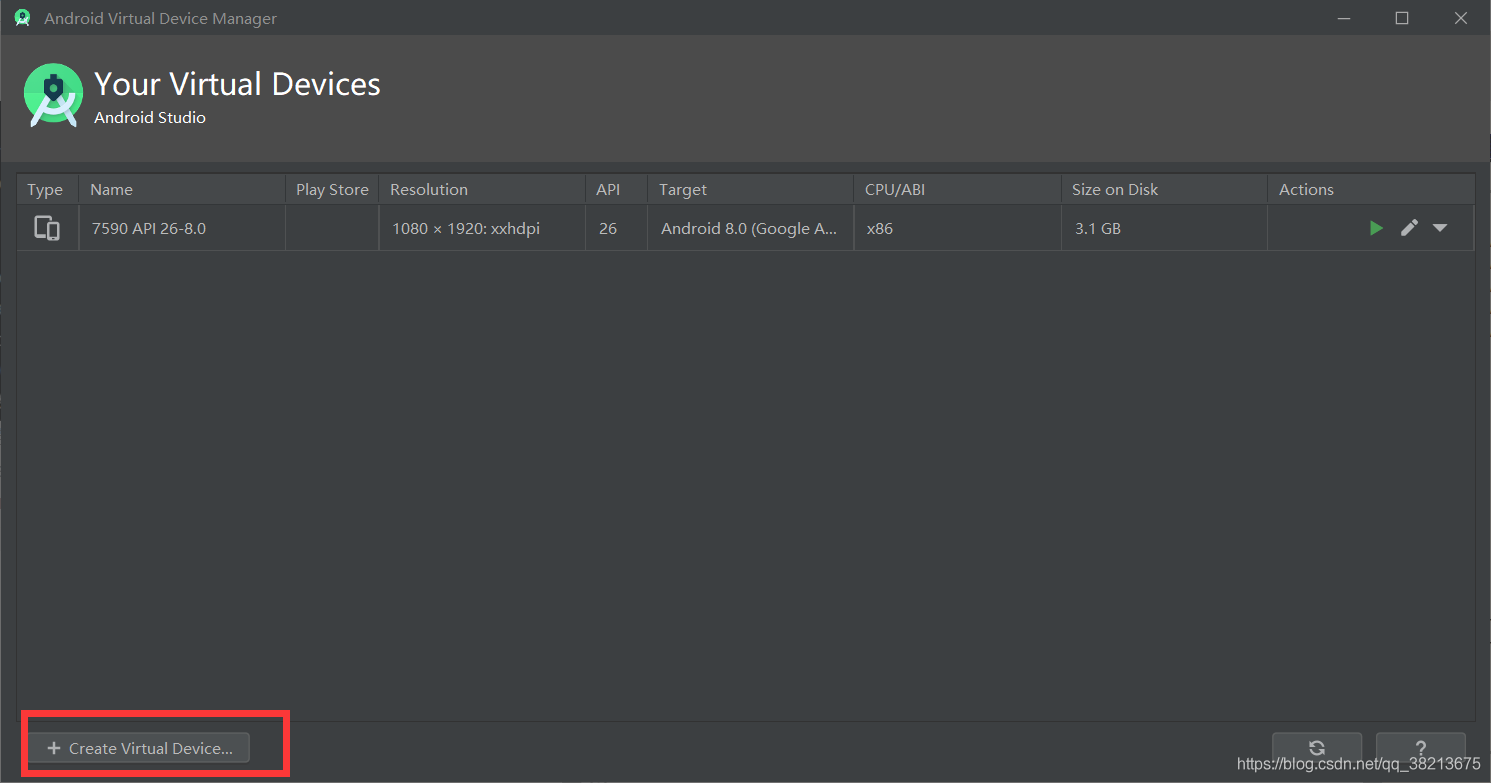Sort by the Type column header
1491x783 pixels.
coord(45,189)
